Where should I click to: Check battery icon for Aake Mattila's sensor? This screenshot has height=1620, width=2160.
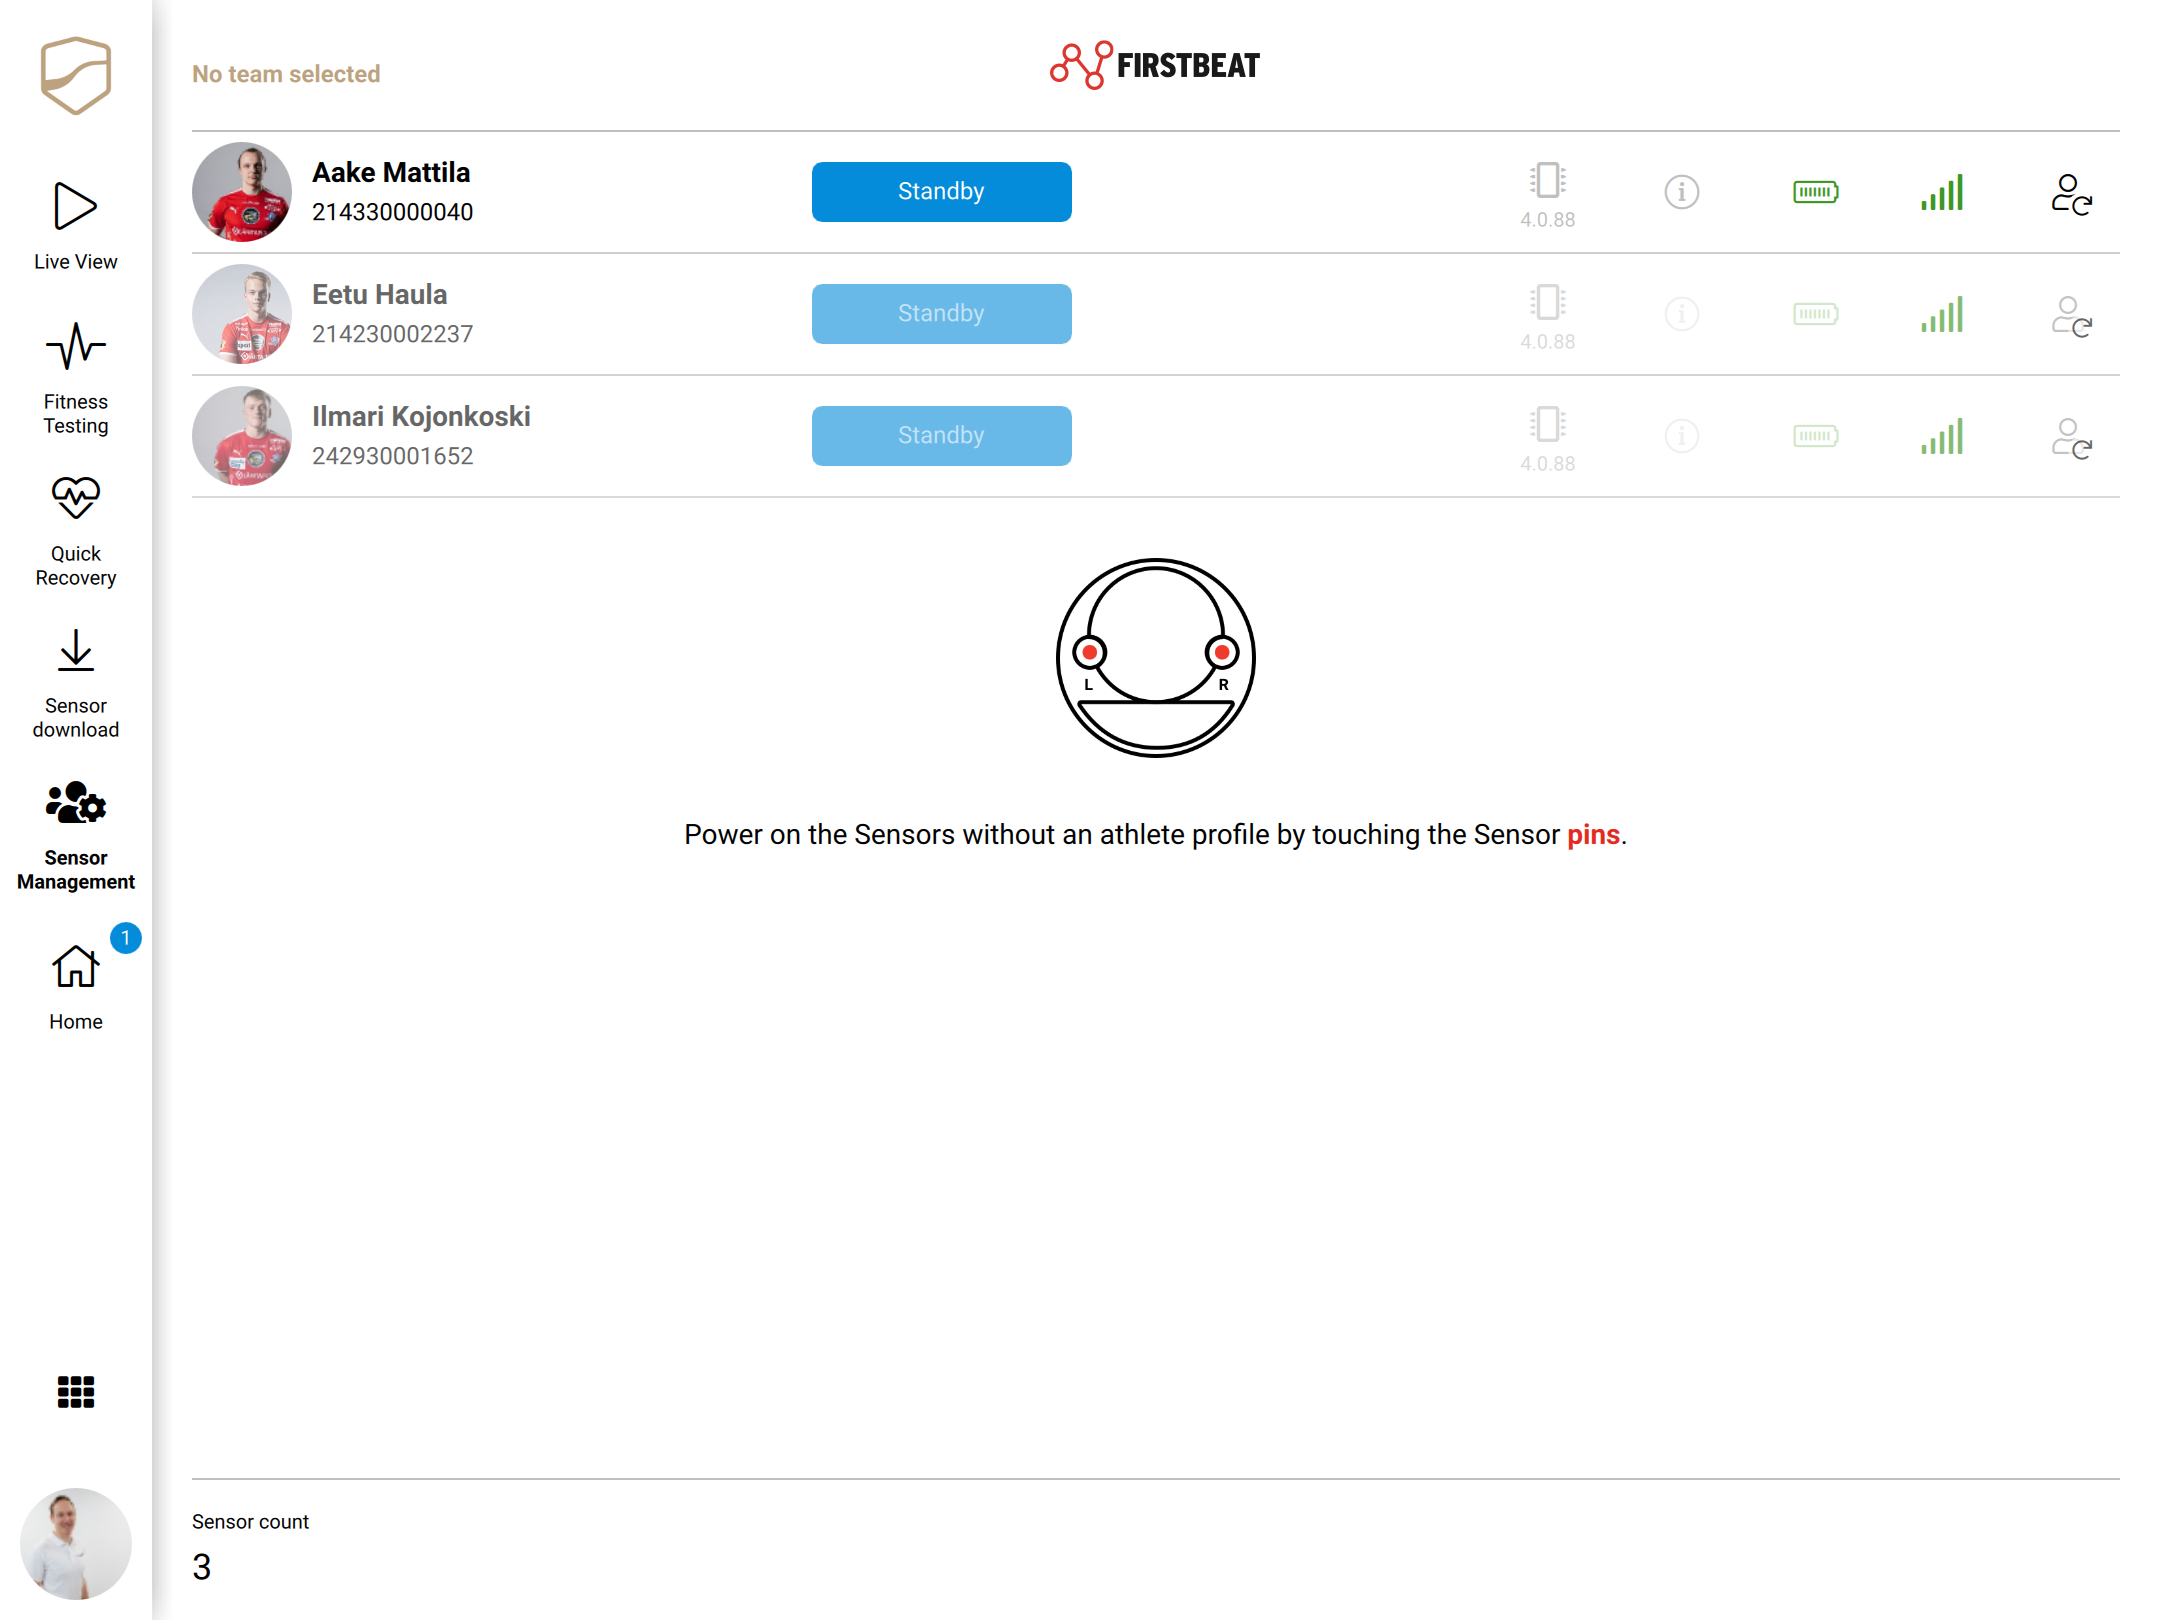pyautogui.click(x=1816, y=192)
